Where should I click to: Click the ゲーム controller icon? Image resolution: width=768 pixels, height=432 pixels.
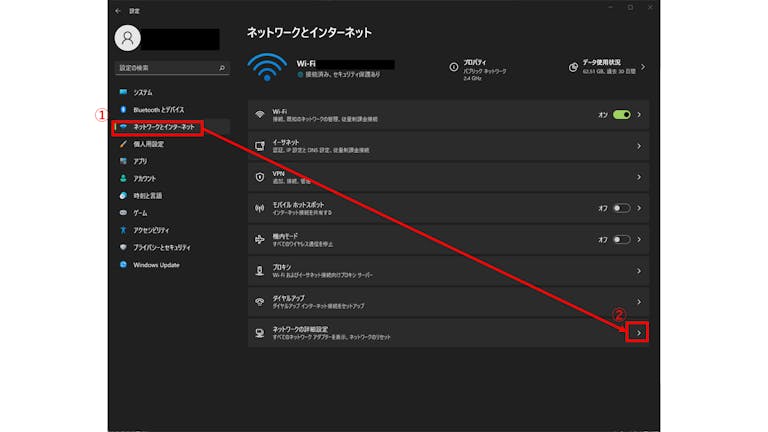click(x=123, y=213)
